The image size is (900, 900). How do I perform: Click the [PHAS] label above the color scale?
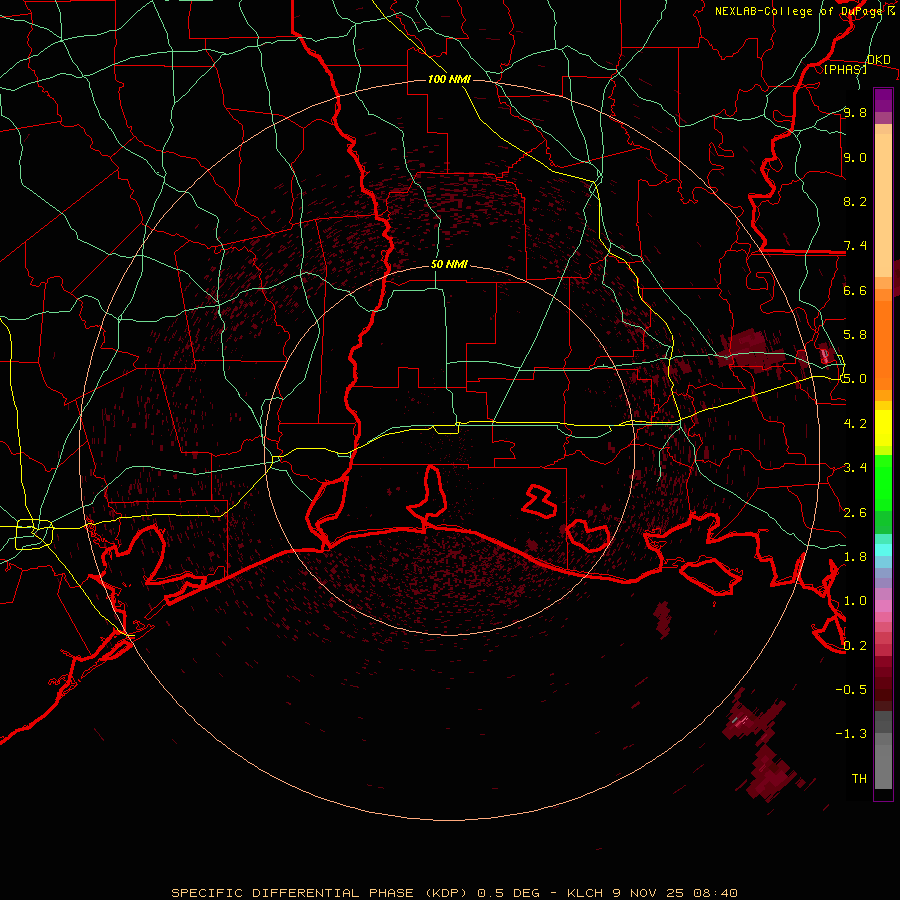click(x=845, y=69)
